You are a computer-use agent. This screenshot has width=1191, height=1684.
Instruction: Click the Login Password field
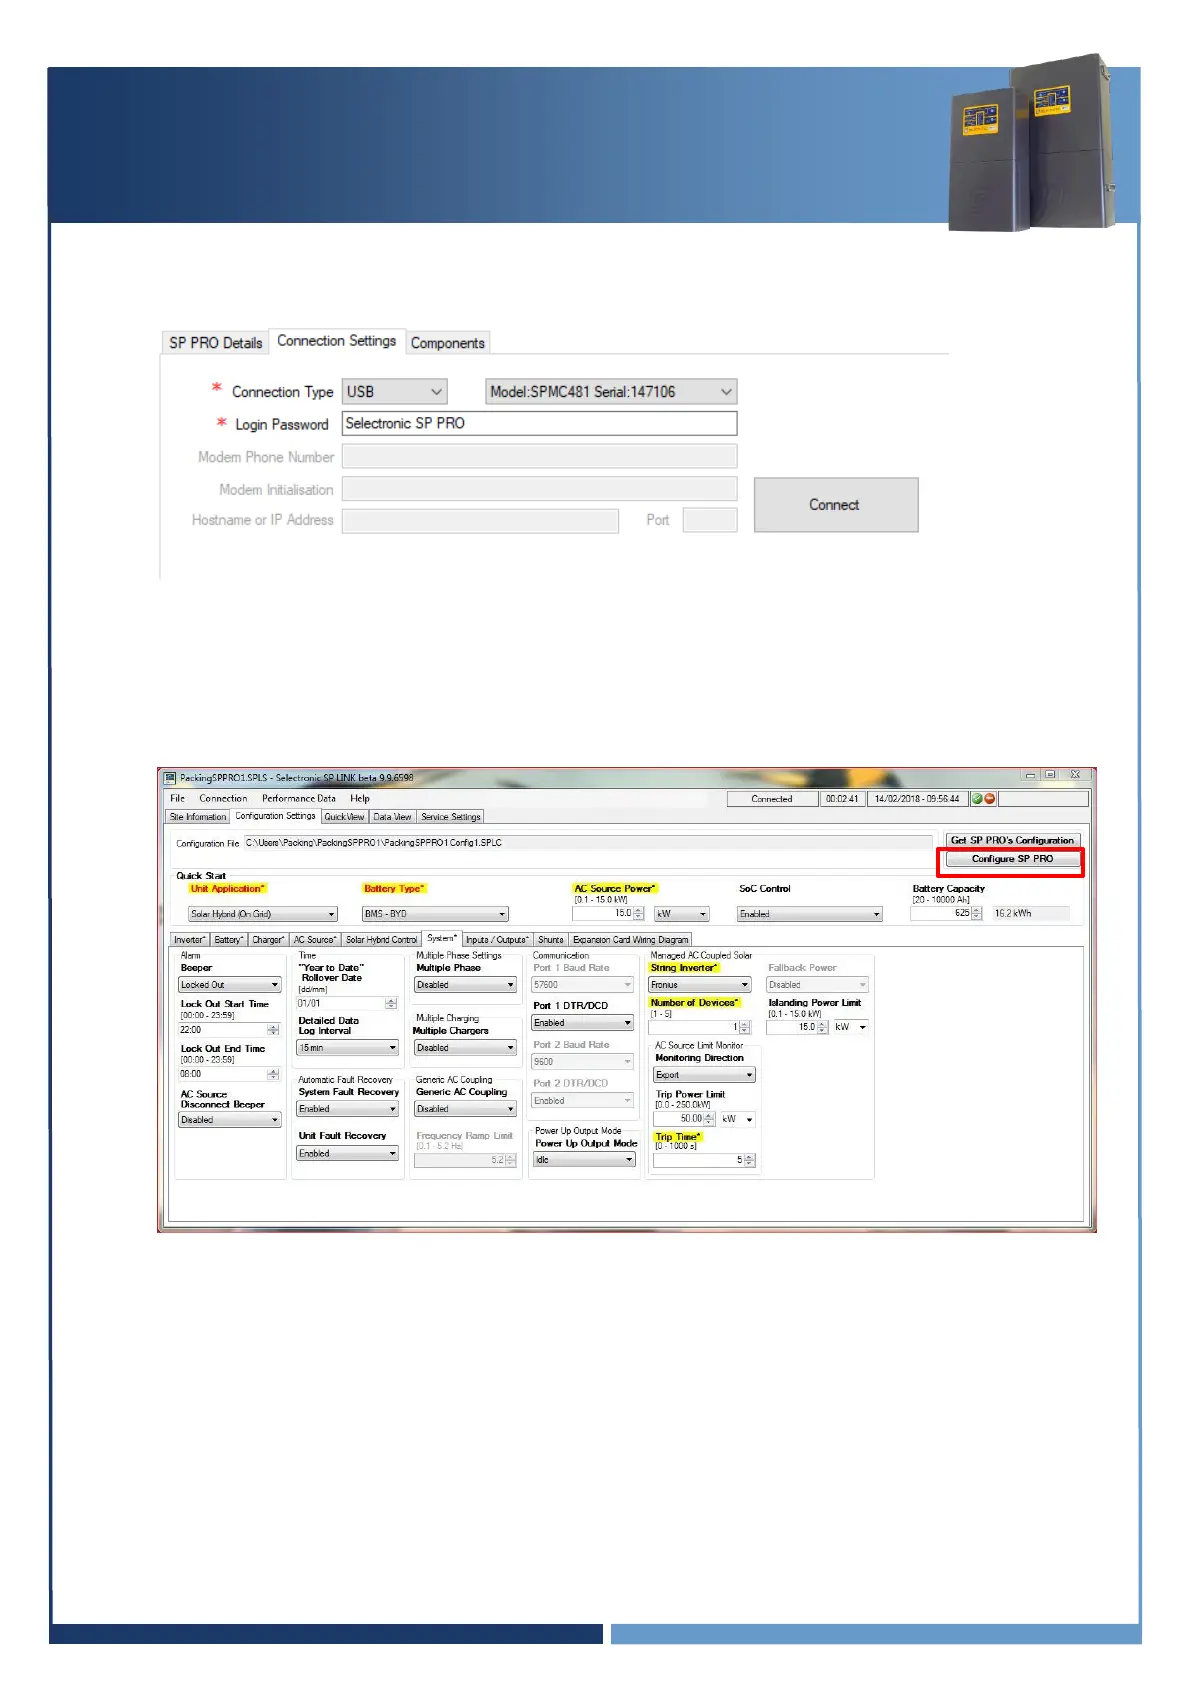point(539,423)
